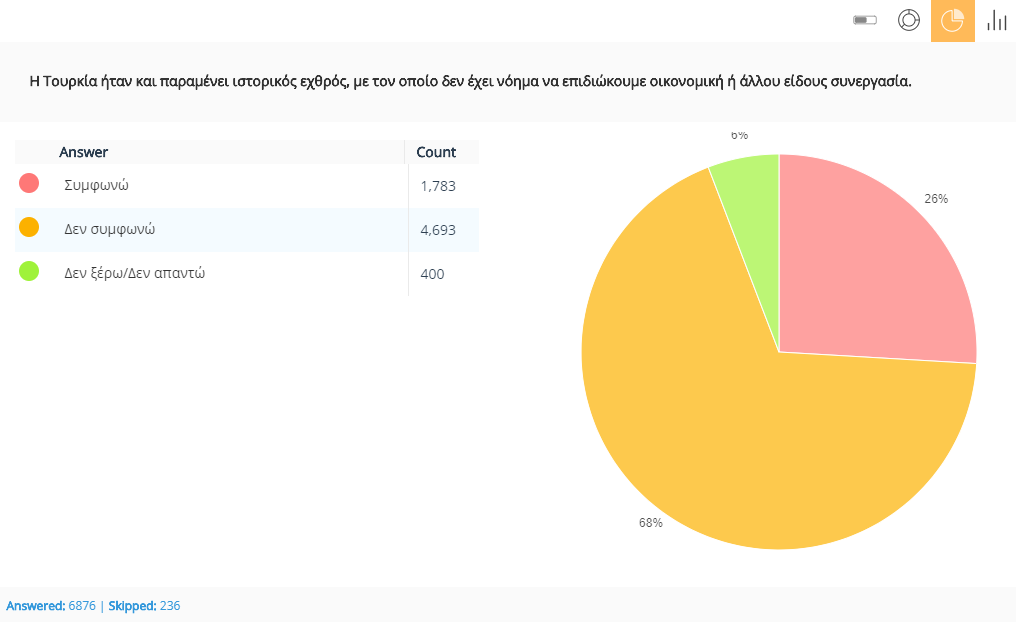Select the Δεν ξέρω/Δεν απαντώ row label

(134, 273)
